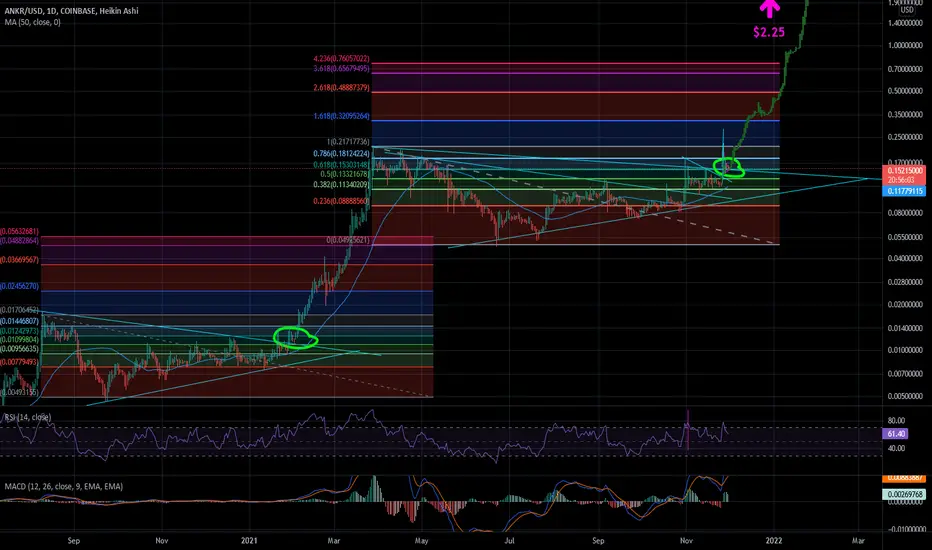
Task: Click the 1.618(0.32095264) Fibonacci level label
Action: click(x=341, y=117)
